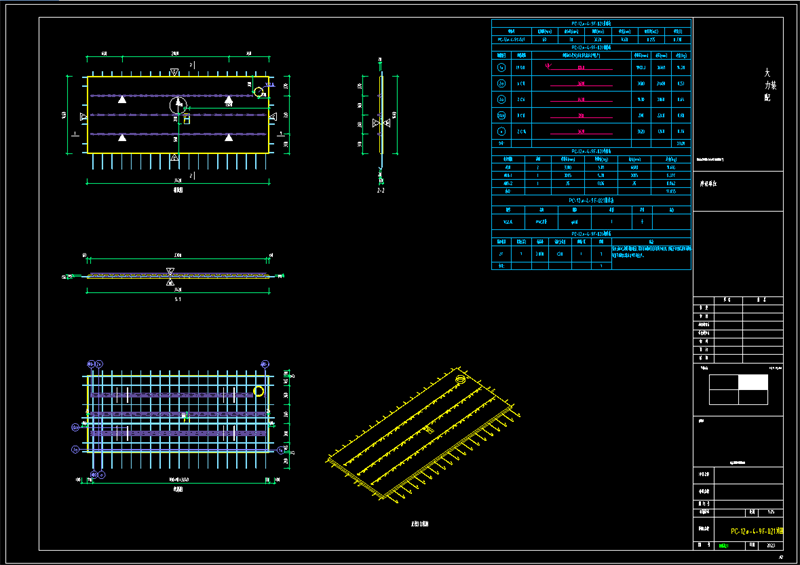Select the green text in the title block bottom row
Viewport: 800px width, 565px height.
[723, 546]
